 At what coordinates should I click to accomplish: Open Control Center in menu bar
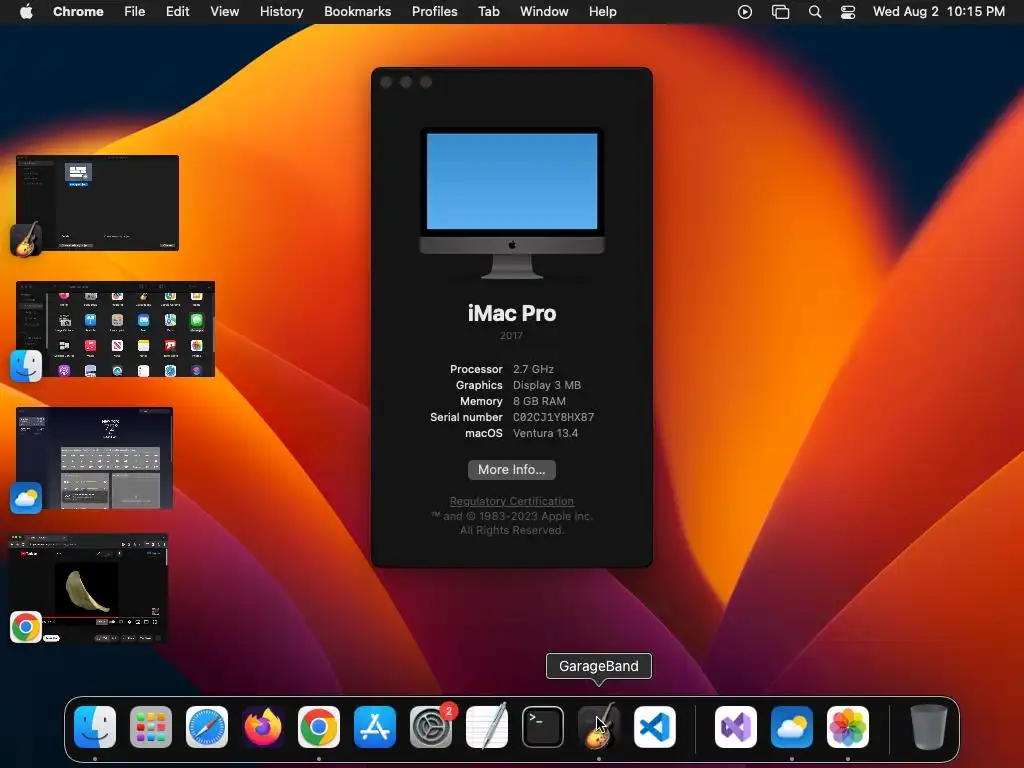point(848,12)
